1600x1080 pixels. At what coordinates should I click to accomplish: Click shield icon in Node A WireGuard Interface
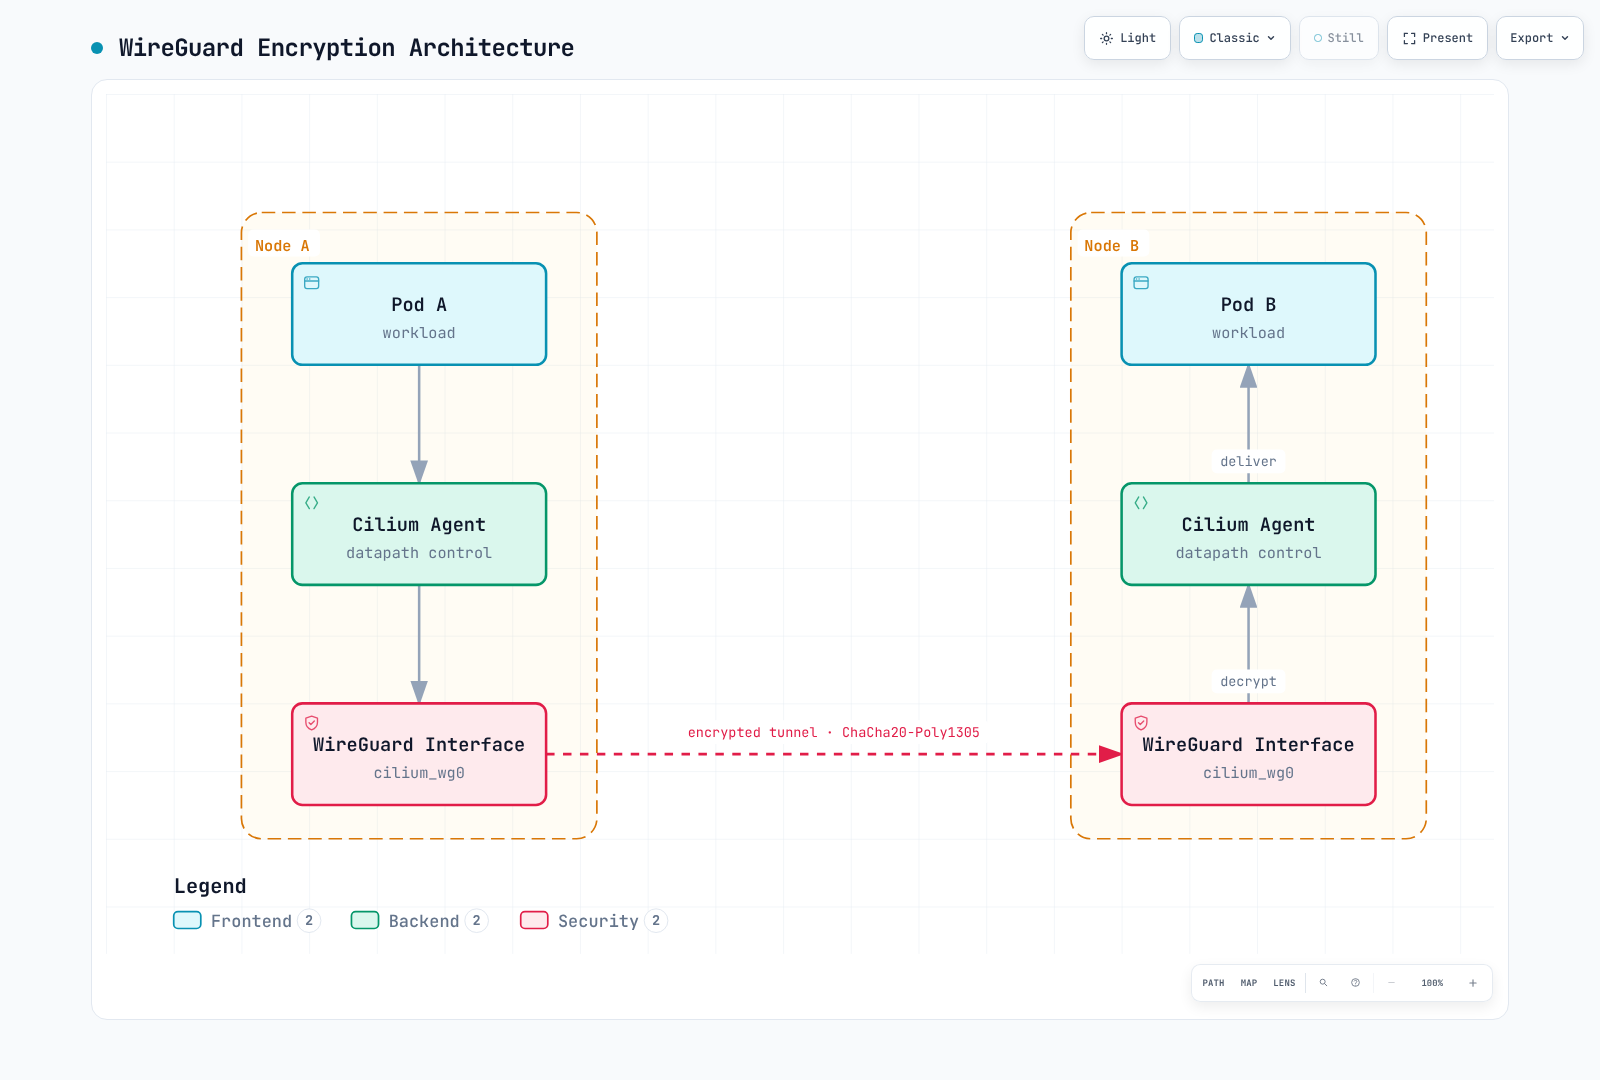pos(312,723)
